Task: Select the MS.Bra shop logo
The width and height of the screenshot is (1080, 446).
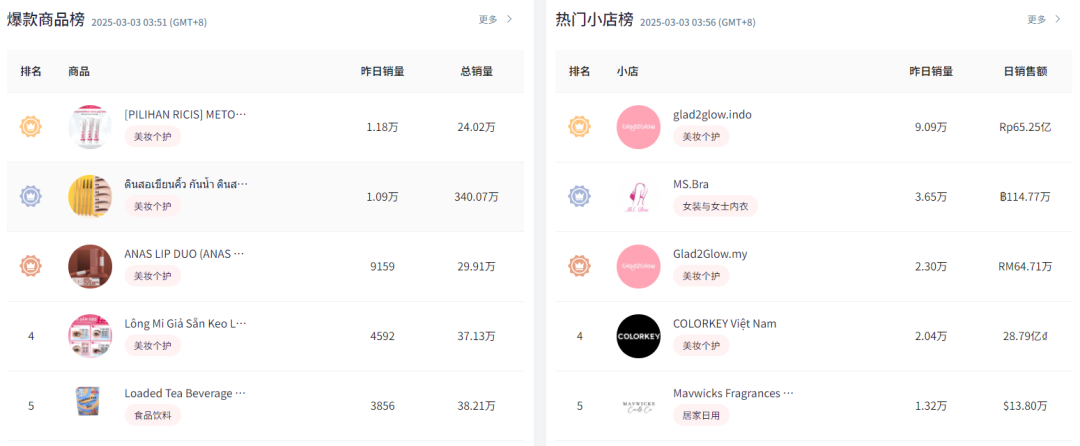Action: pos(638,196)
